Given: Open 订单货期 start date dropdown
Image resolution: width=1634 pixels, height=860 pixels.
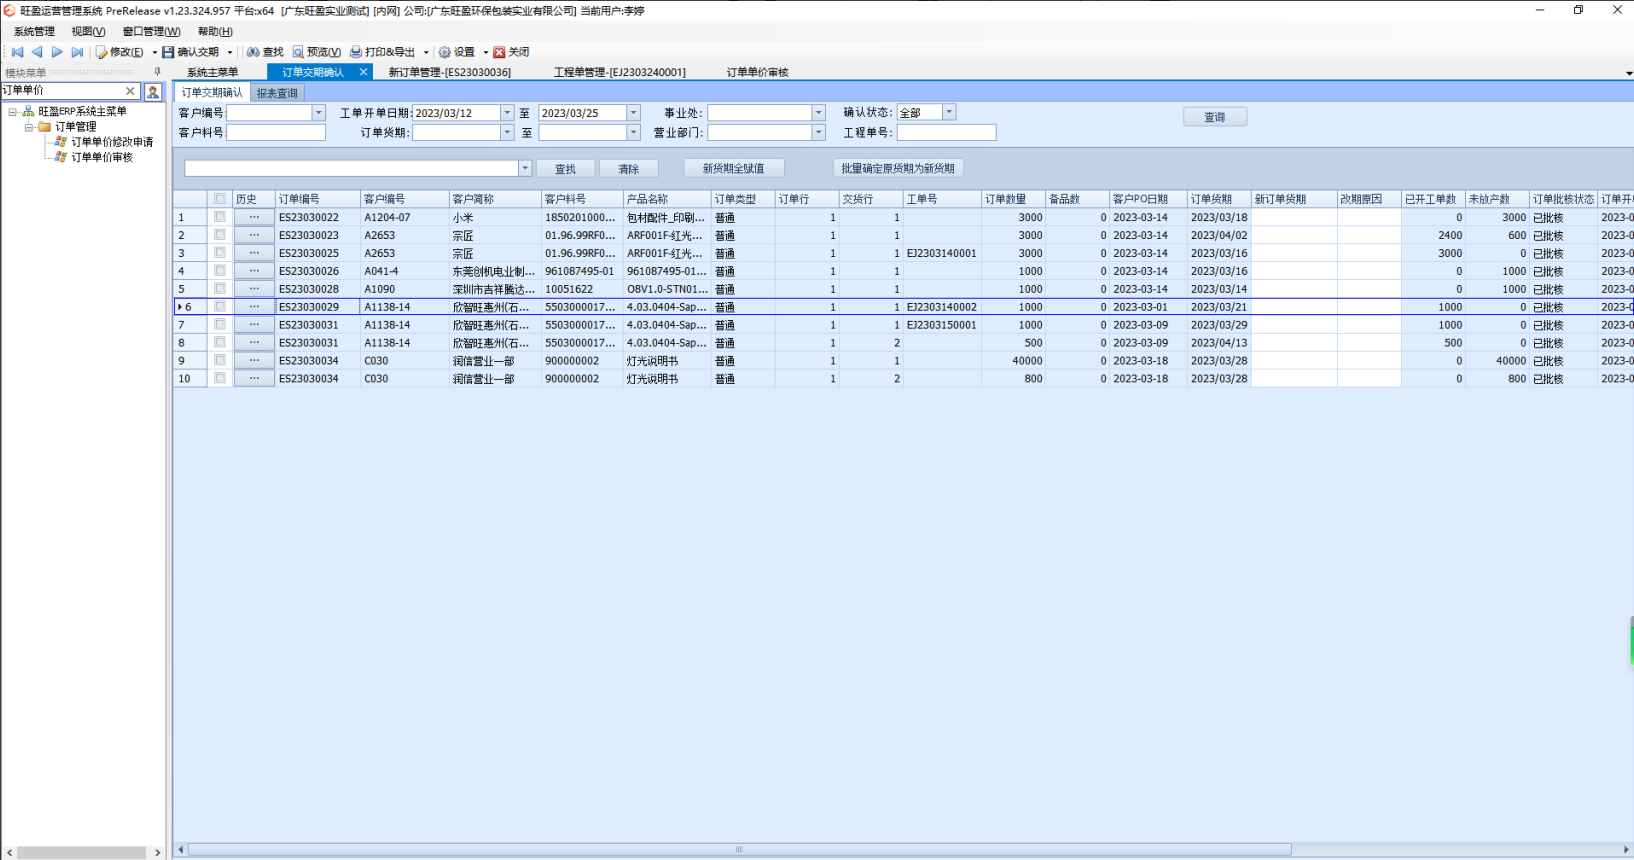Looking at the screenshot, I should coord(507,132).
